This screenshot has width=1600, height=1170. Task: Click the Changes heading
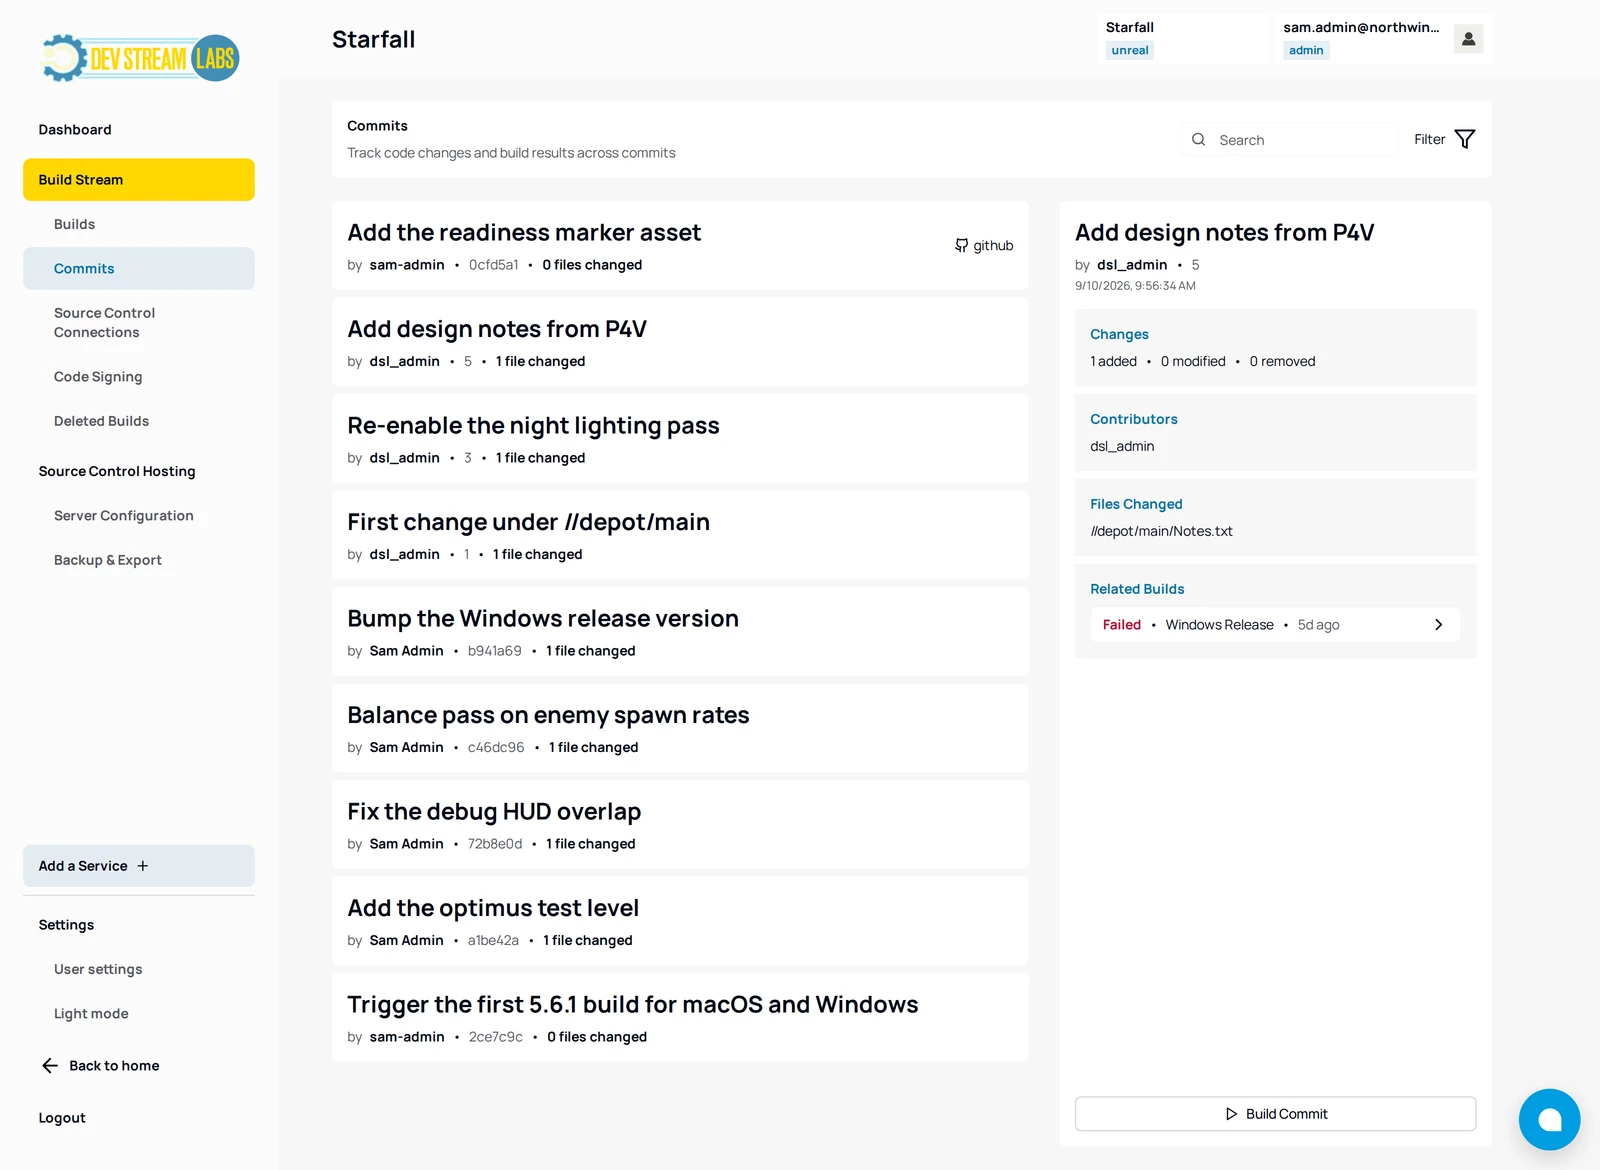tap(1119, 334)
